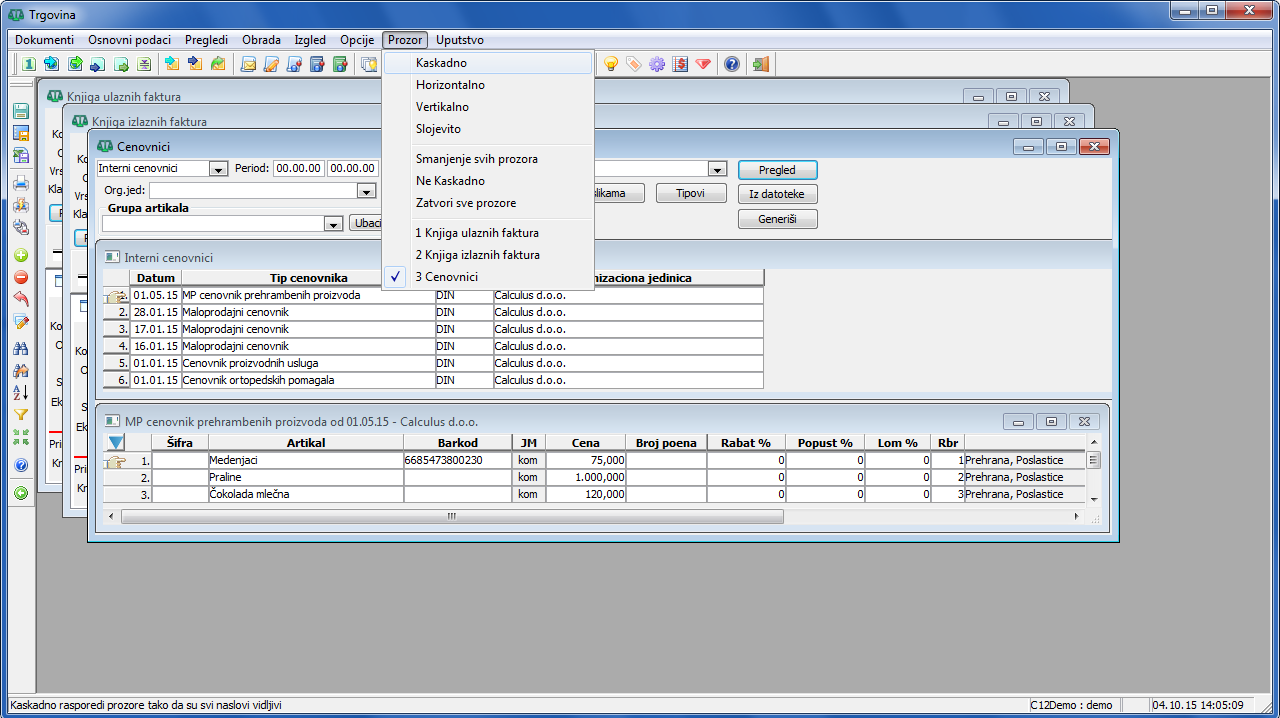This screenshot has width=1280, height=718.
Task: Choose Slojevito menu entry
Action: coord(488,129)
